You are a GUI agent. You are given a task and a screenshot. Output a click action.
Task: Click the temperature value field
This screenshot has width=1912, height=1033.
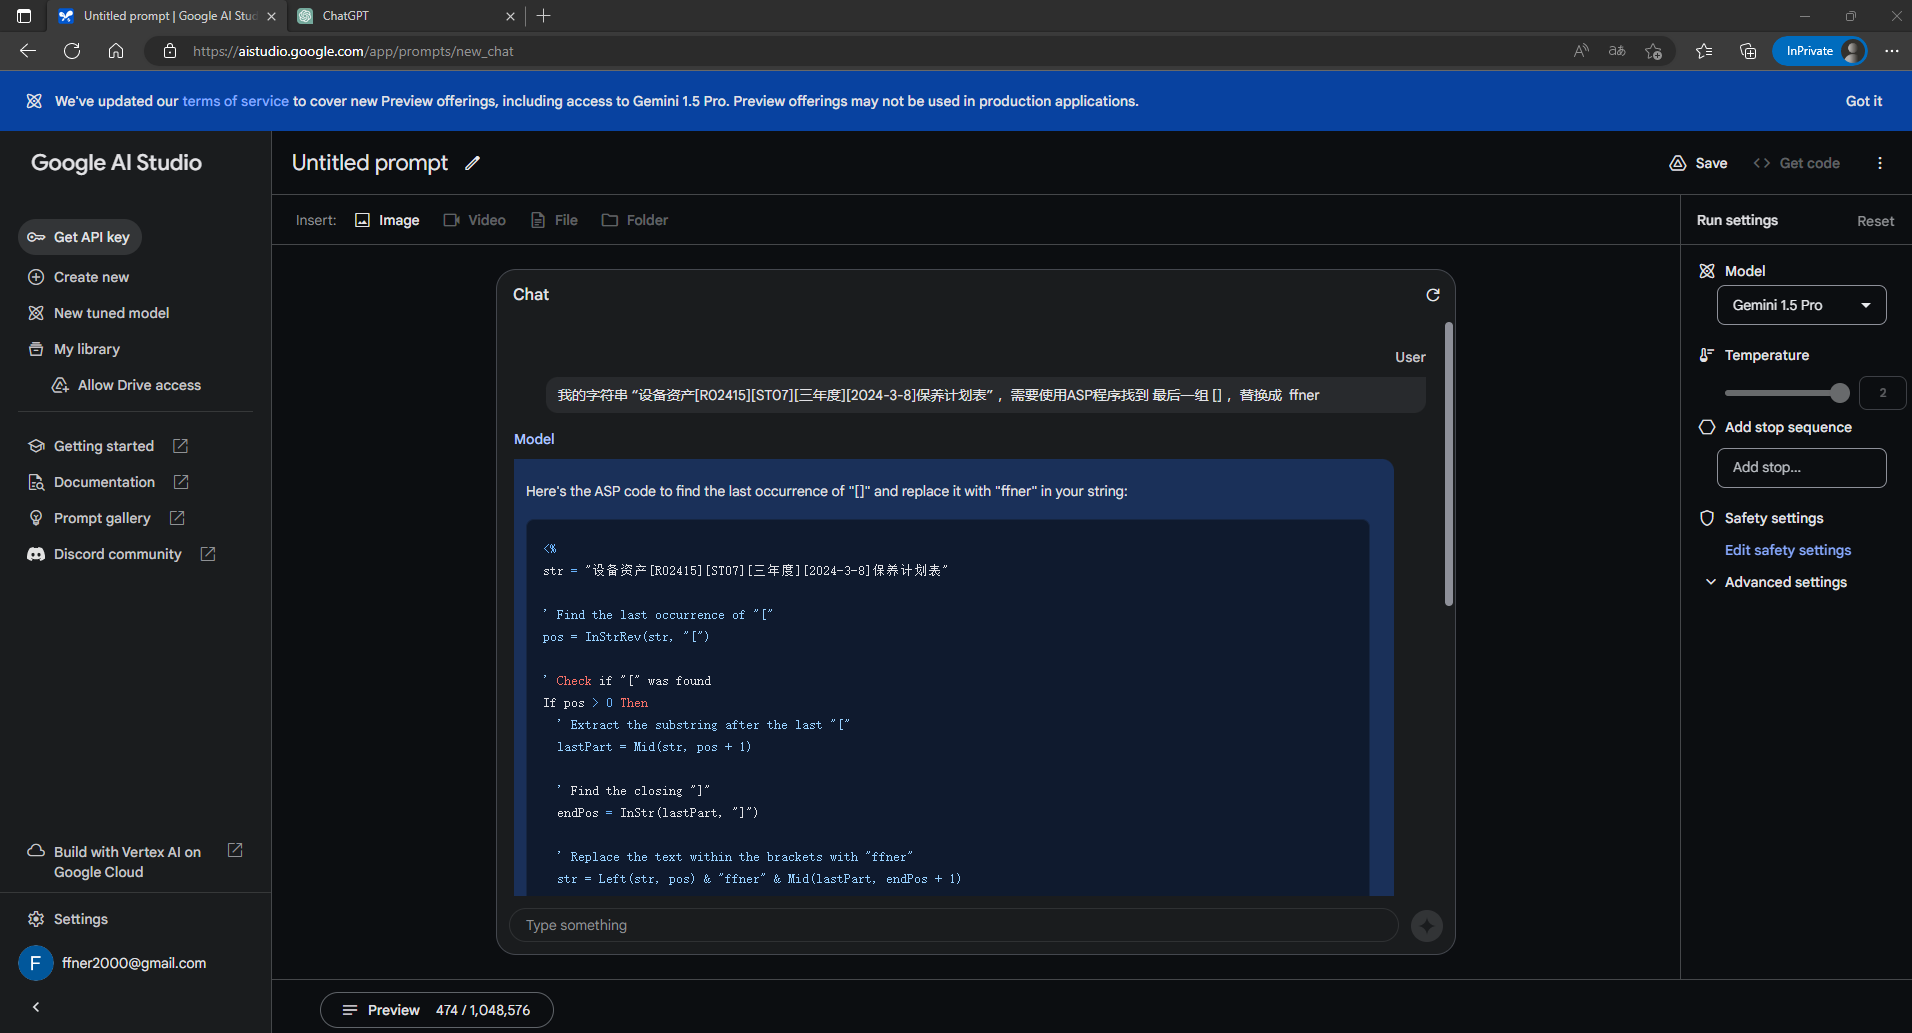pos(1882,393)
